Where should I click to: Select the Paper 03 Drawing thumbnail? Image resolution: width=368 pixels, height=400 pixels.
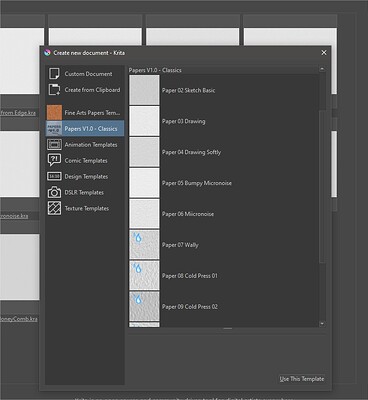click(x=144, y=121)
